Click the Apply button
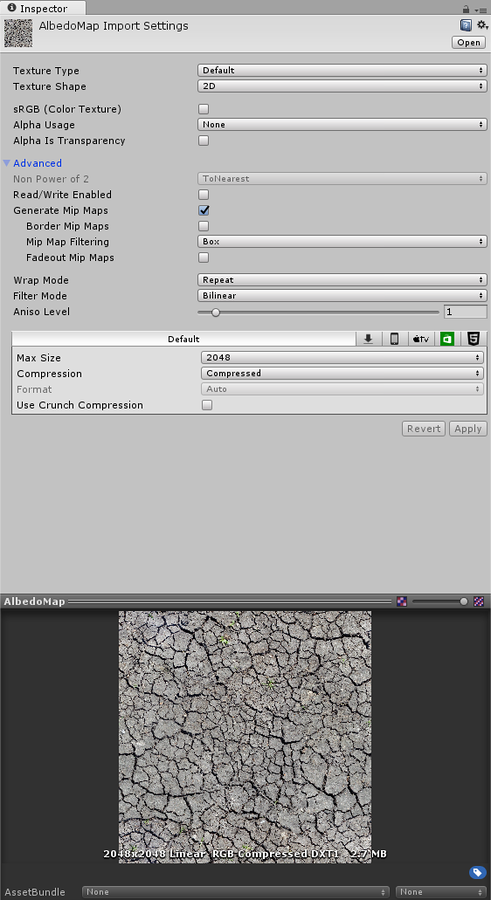 click(x=468, y=429)
